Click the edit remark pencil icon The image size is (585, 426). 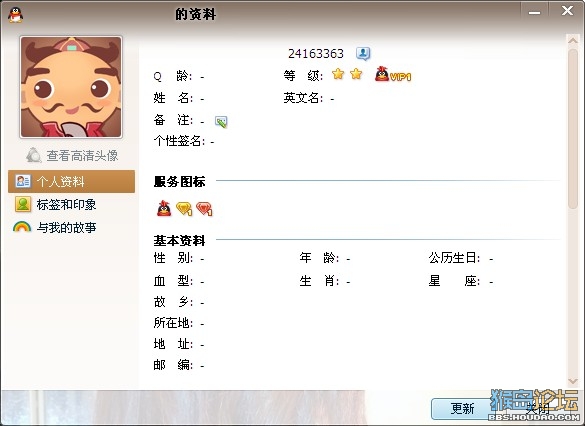click(221, 122)
